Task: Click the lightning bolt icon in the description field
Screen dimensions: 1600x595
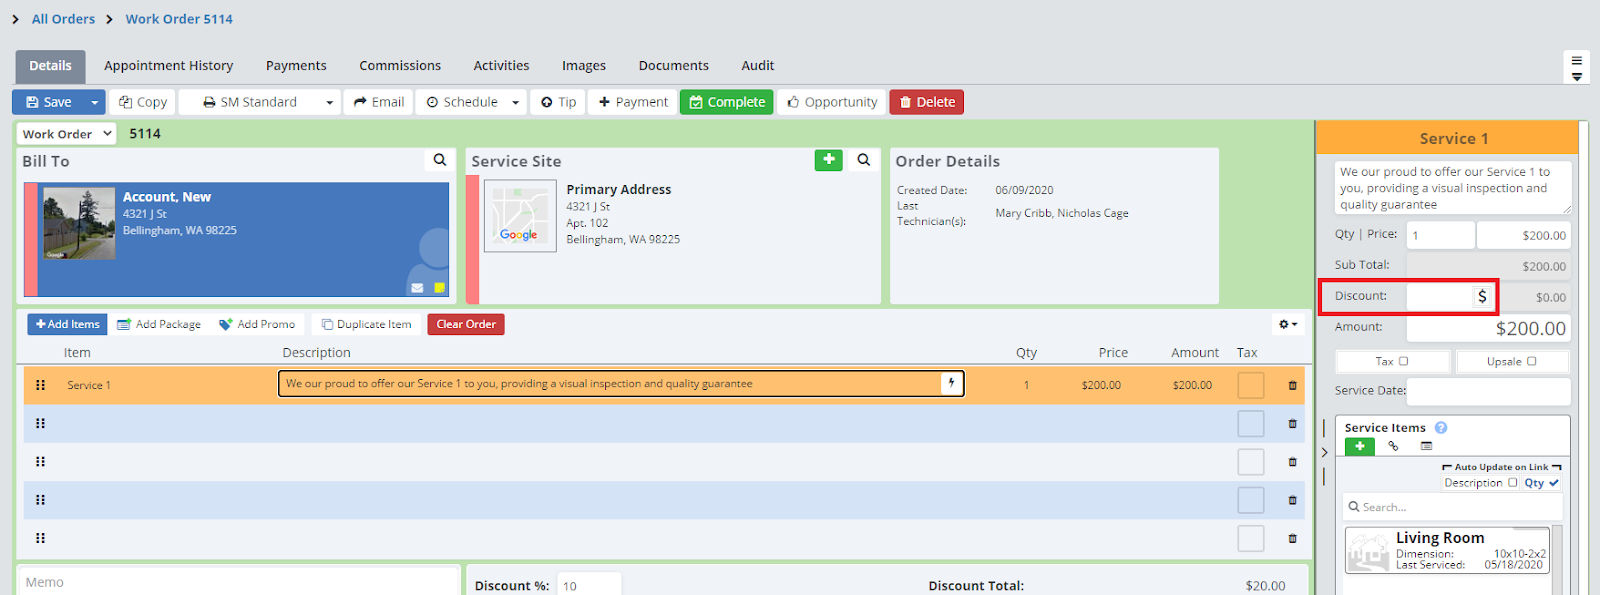Action: [x=951, y=383]
